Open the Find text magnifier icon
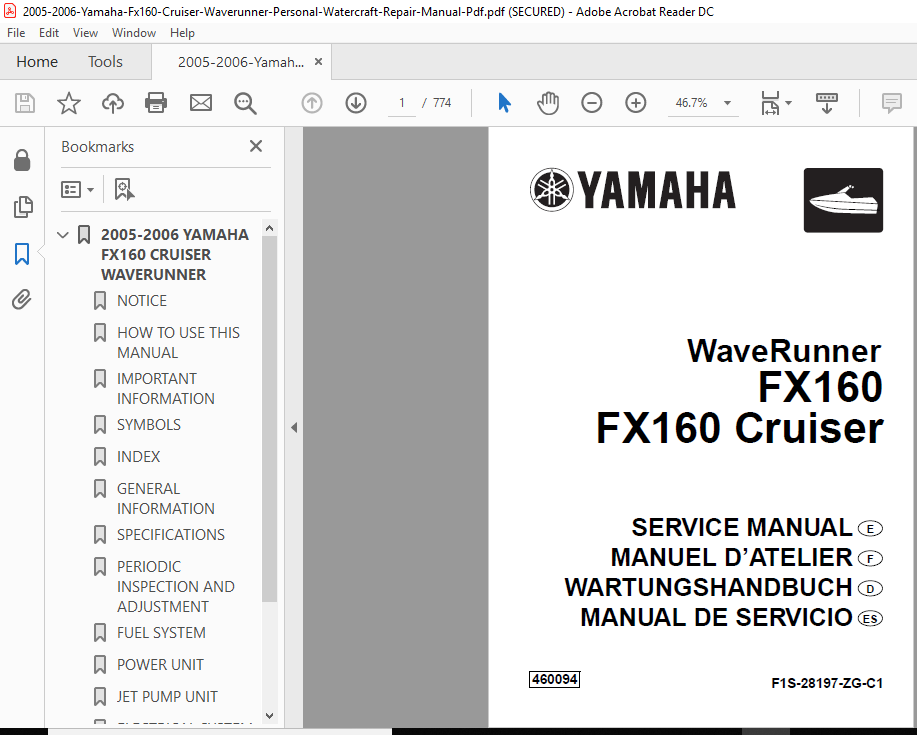 (x=245, y=103)
